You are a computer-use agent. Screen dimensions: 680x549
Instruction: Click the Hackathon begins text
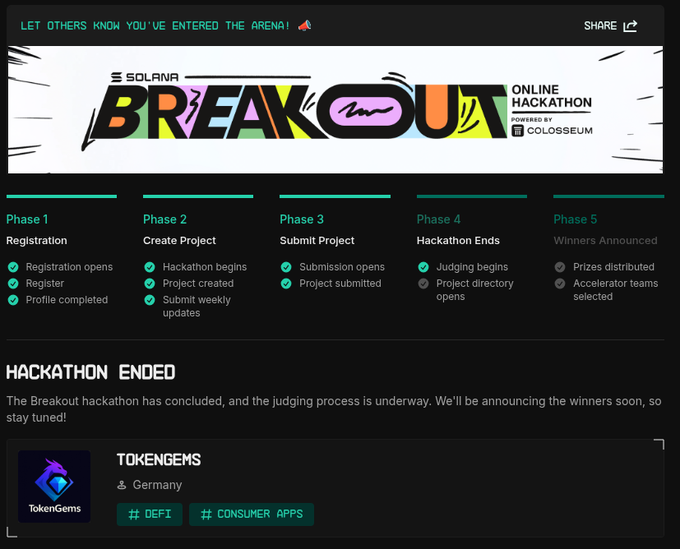(205, 267)
